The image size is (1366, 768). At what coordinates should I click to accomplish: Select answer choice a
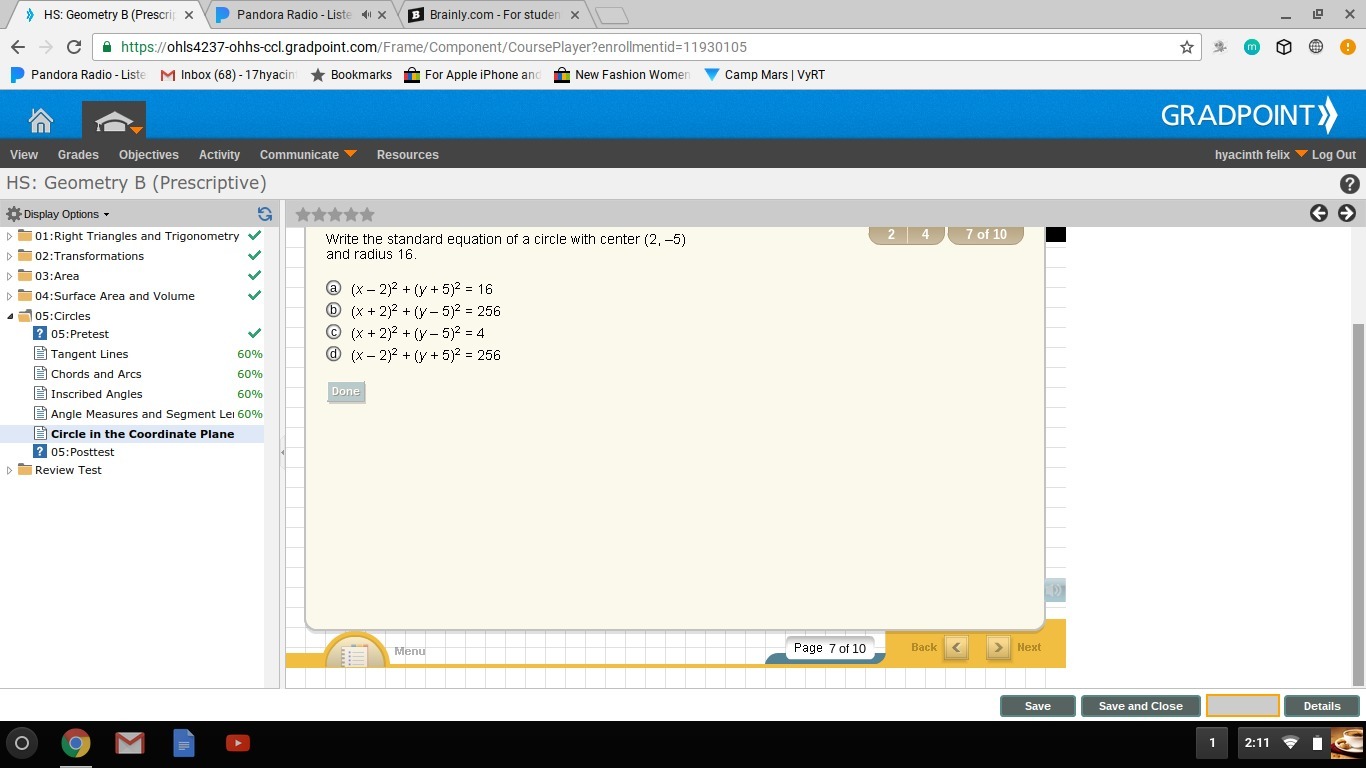pyautogui.click(x=334, y=288)
